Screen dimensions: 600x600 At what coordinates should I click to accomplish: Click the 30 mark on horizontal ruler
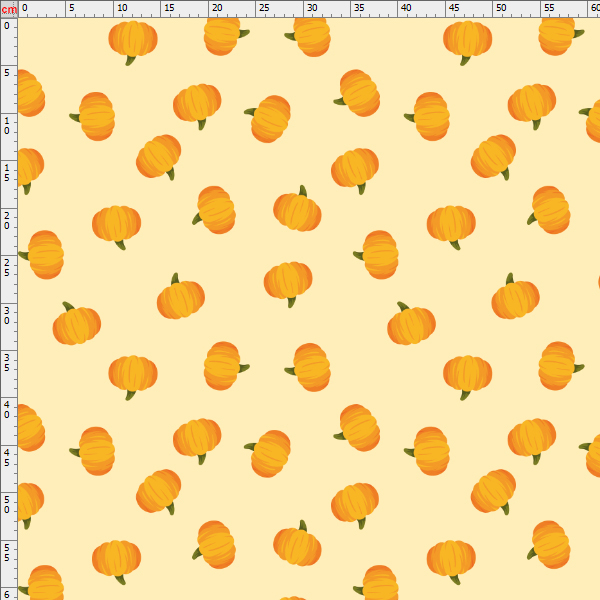[312, 8]
